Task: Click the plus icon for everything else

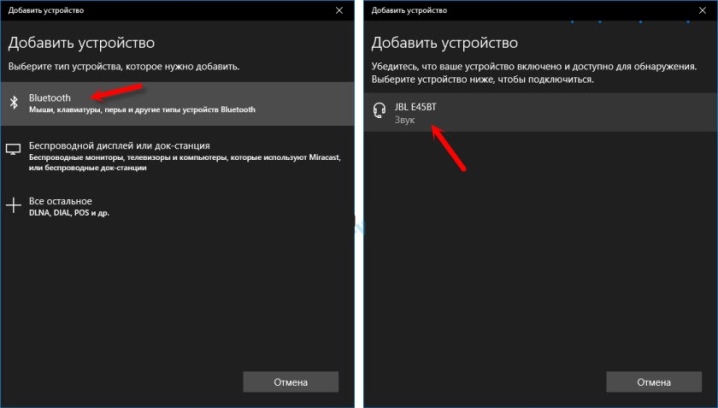Action: pyautogui.click(x=13, y=205)
